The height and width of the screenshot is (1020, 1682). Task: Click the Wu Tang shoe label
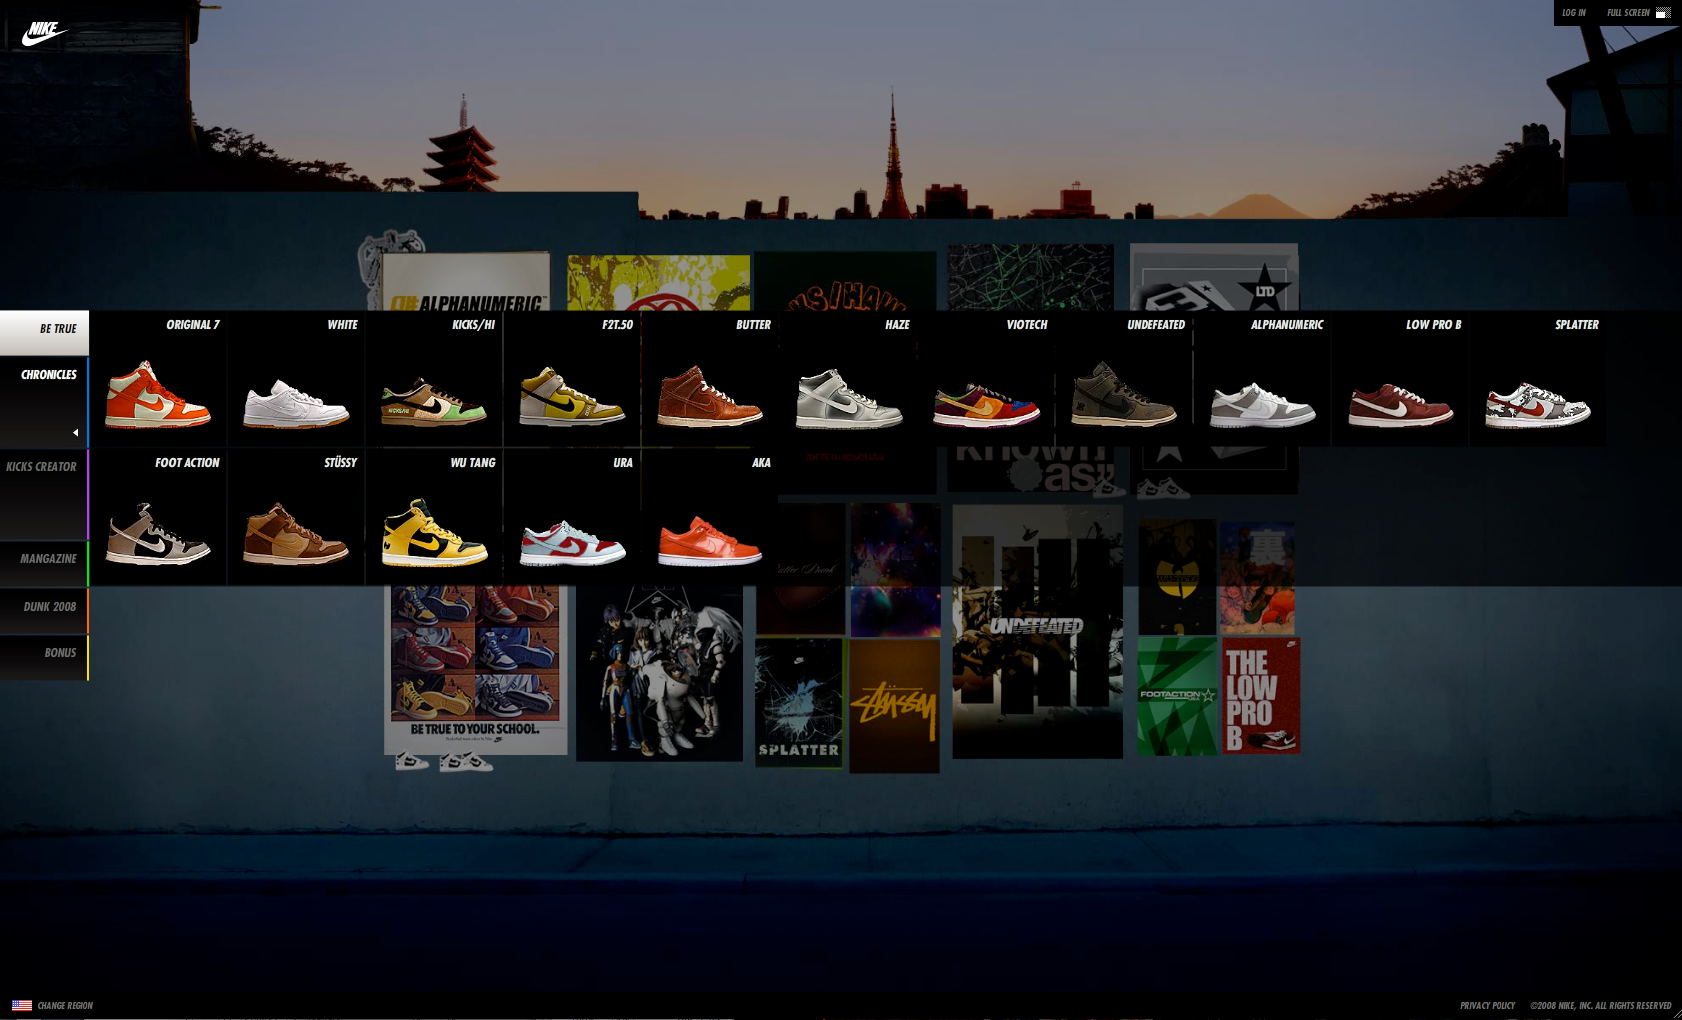pos(472,463)
